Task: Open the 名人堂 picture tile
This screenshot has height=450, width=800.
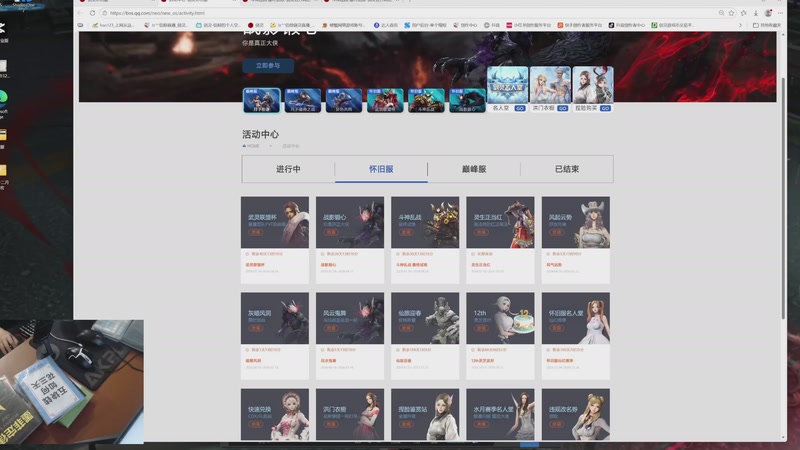Action: click(507, 85)
